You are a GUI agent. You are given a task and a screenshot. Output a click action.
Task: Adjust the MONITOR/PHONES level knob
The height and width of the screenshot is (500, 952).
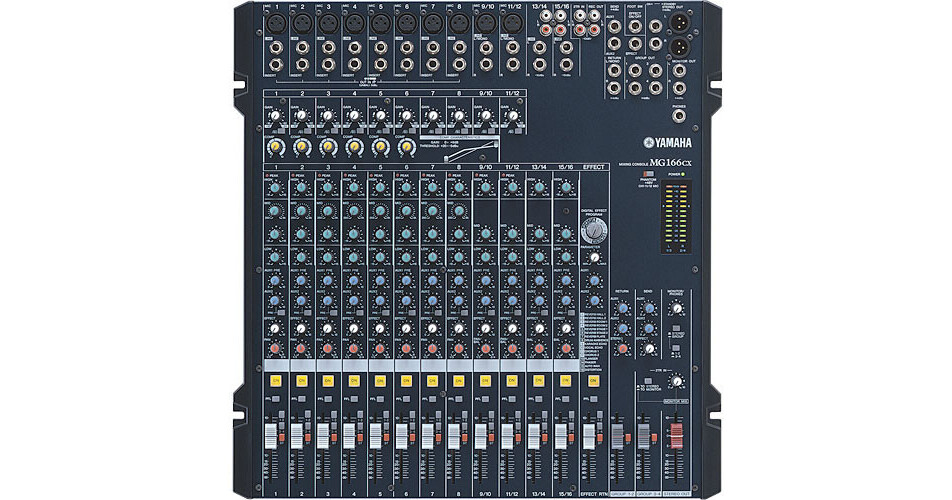point(675,308)
